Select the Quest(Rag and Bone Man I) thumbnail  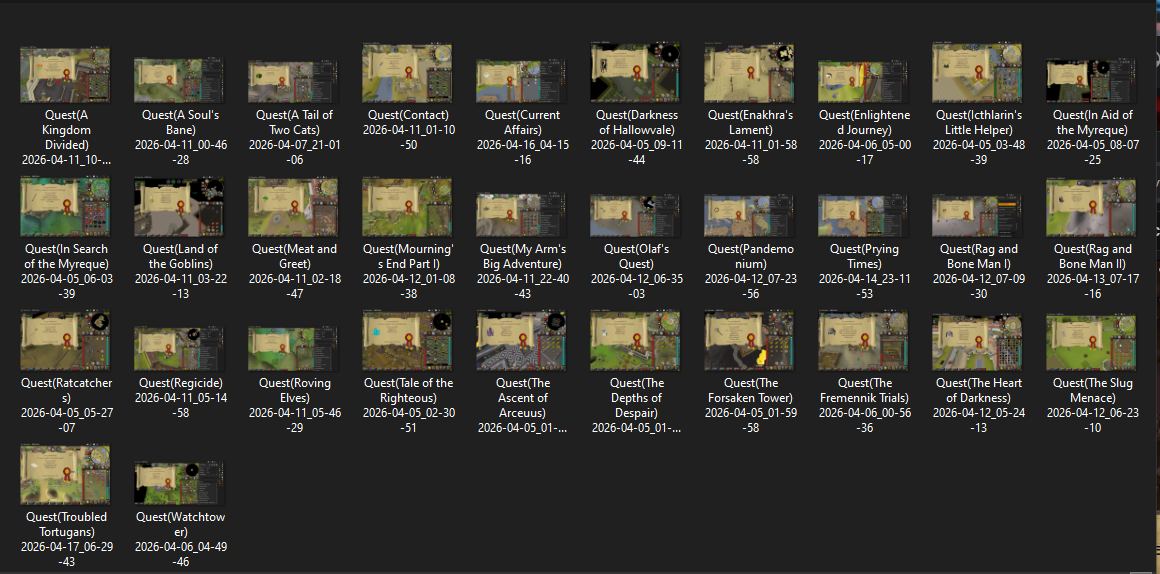click(x=977, y=215)
